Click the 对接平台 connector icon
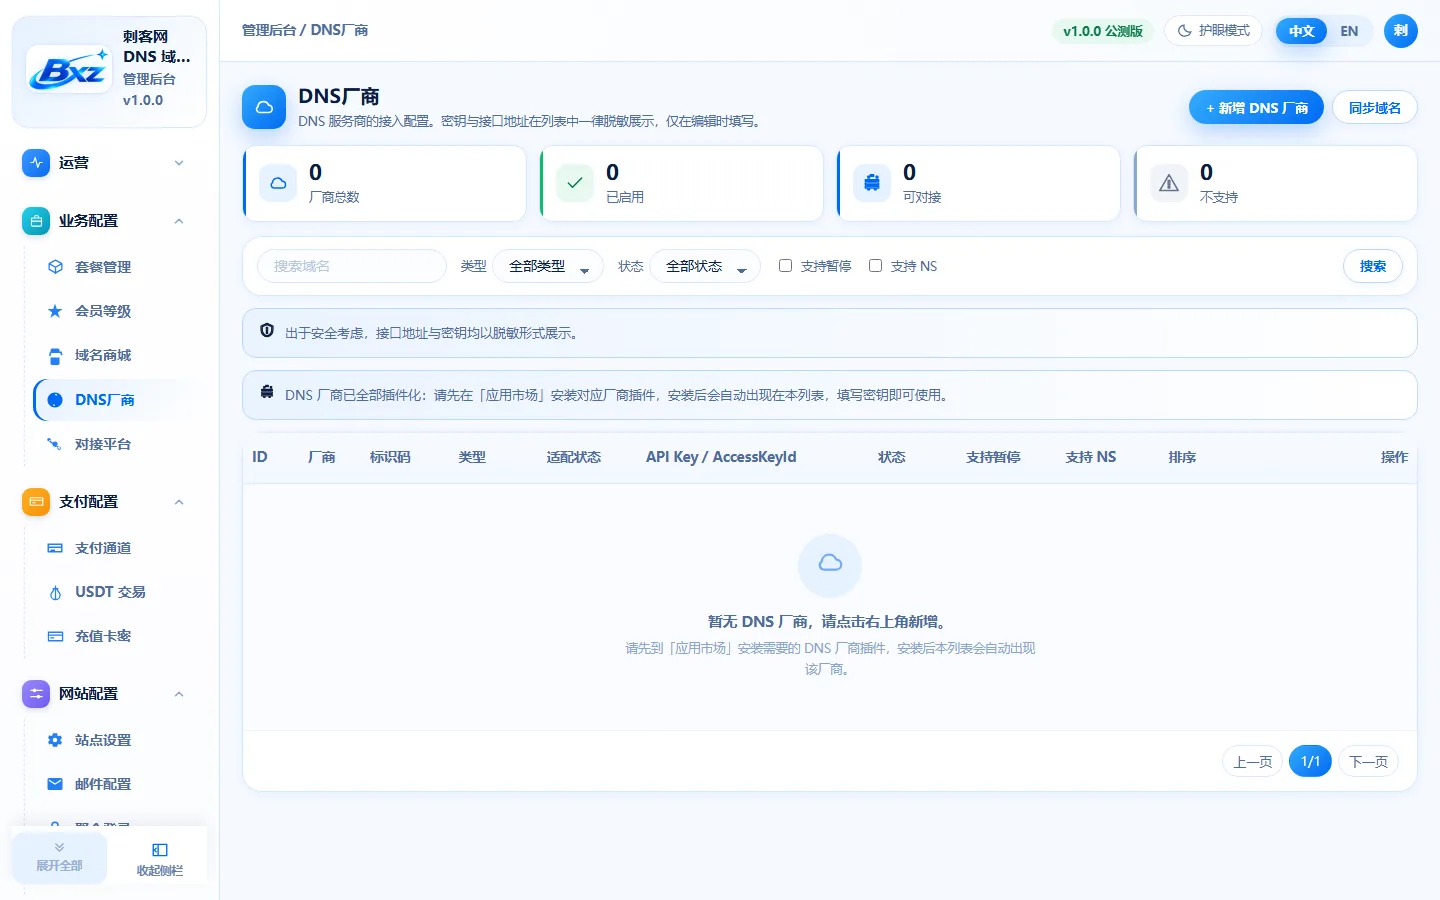The width and height of the screenshot is (1440, 900). pos(55,444)
